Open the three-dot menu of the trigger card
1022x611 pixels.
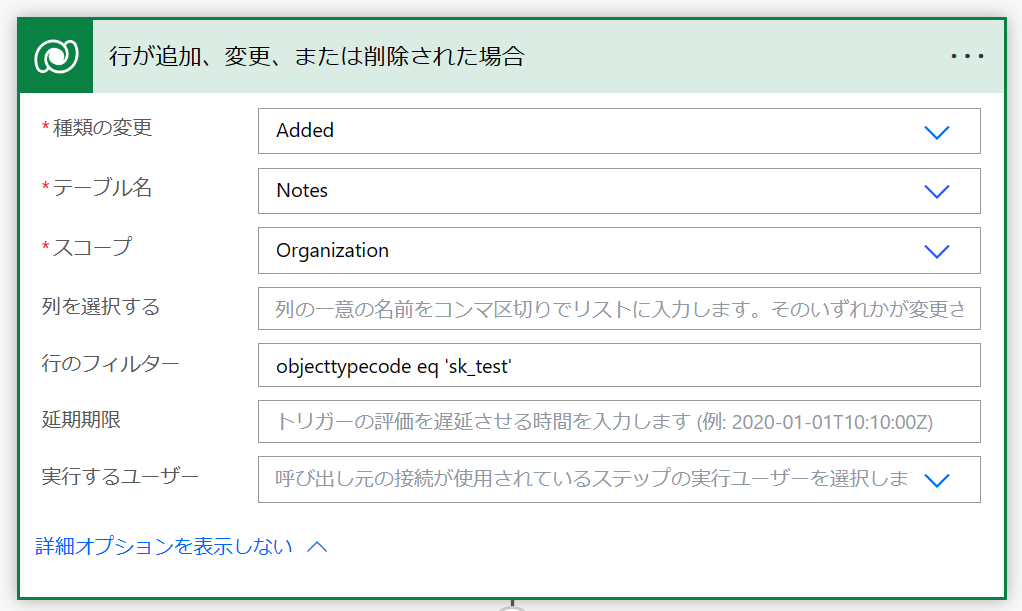click(967, 57)
